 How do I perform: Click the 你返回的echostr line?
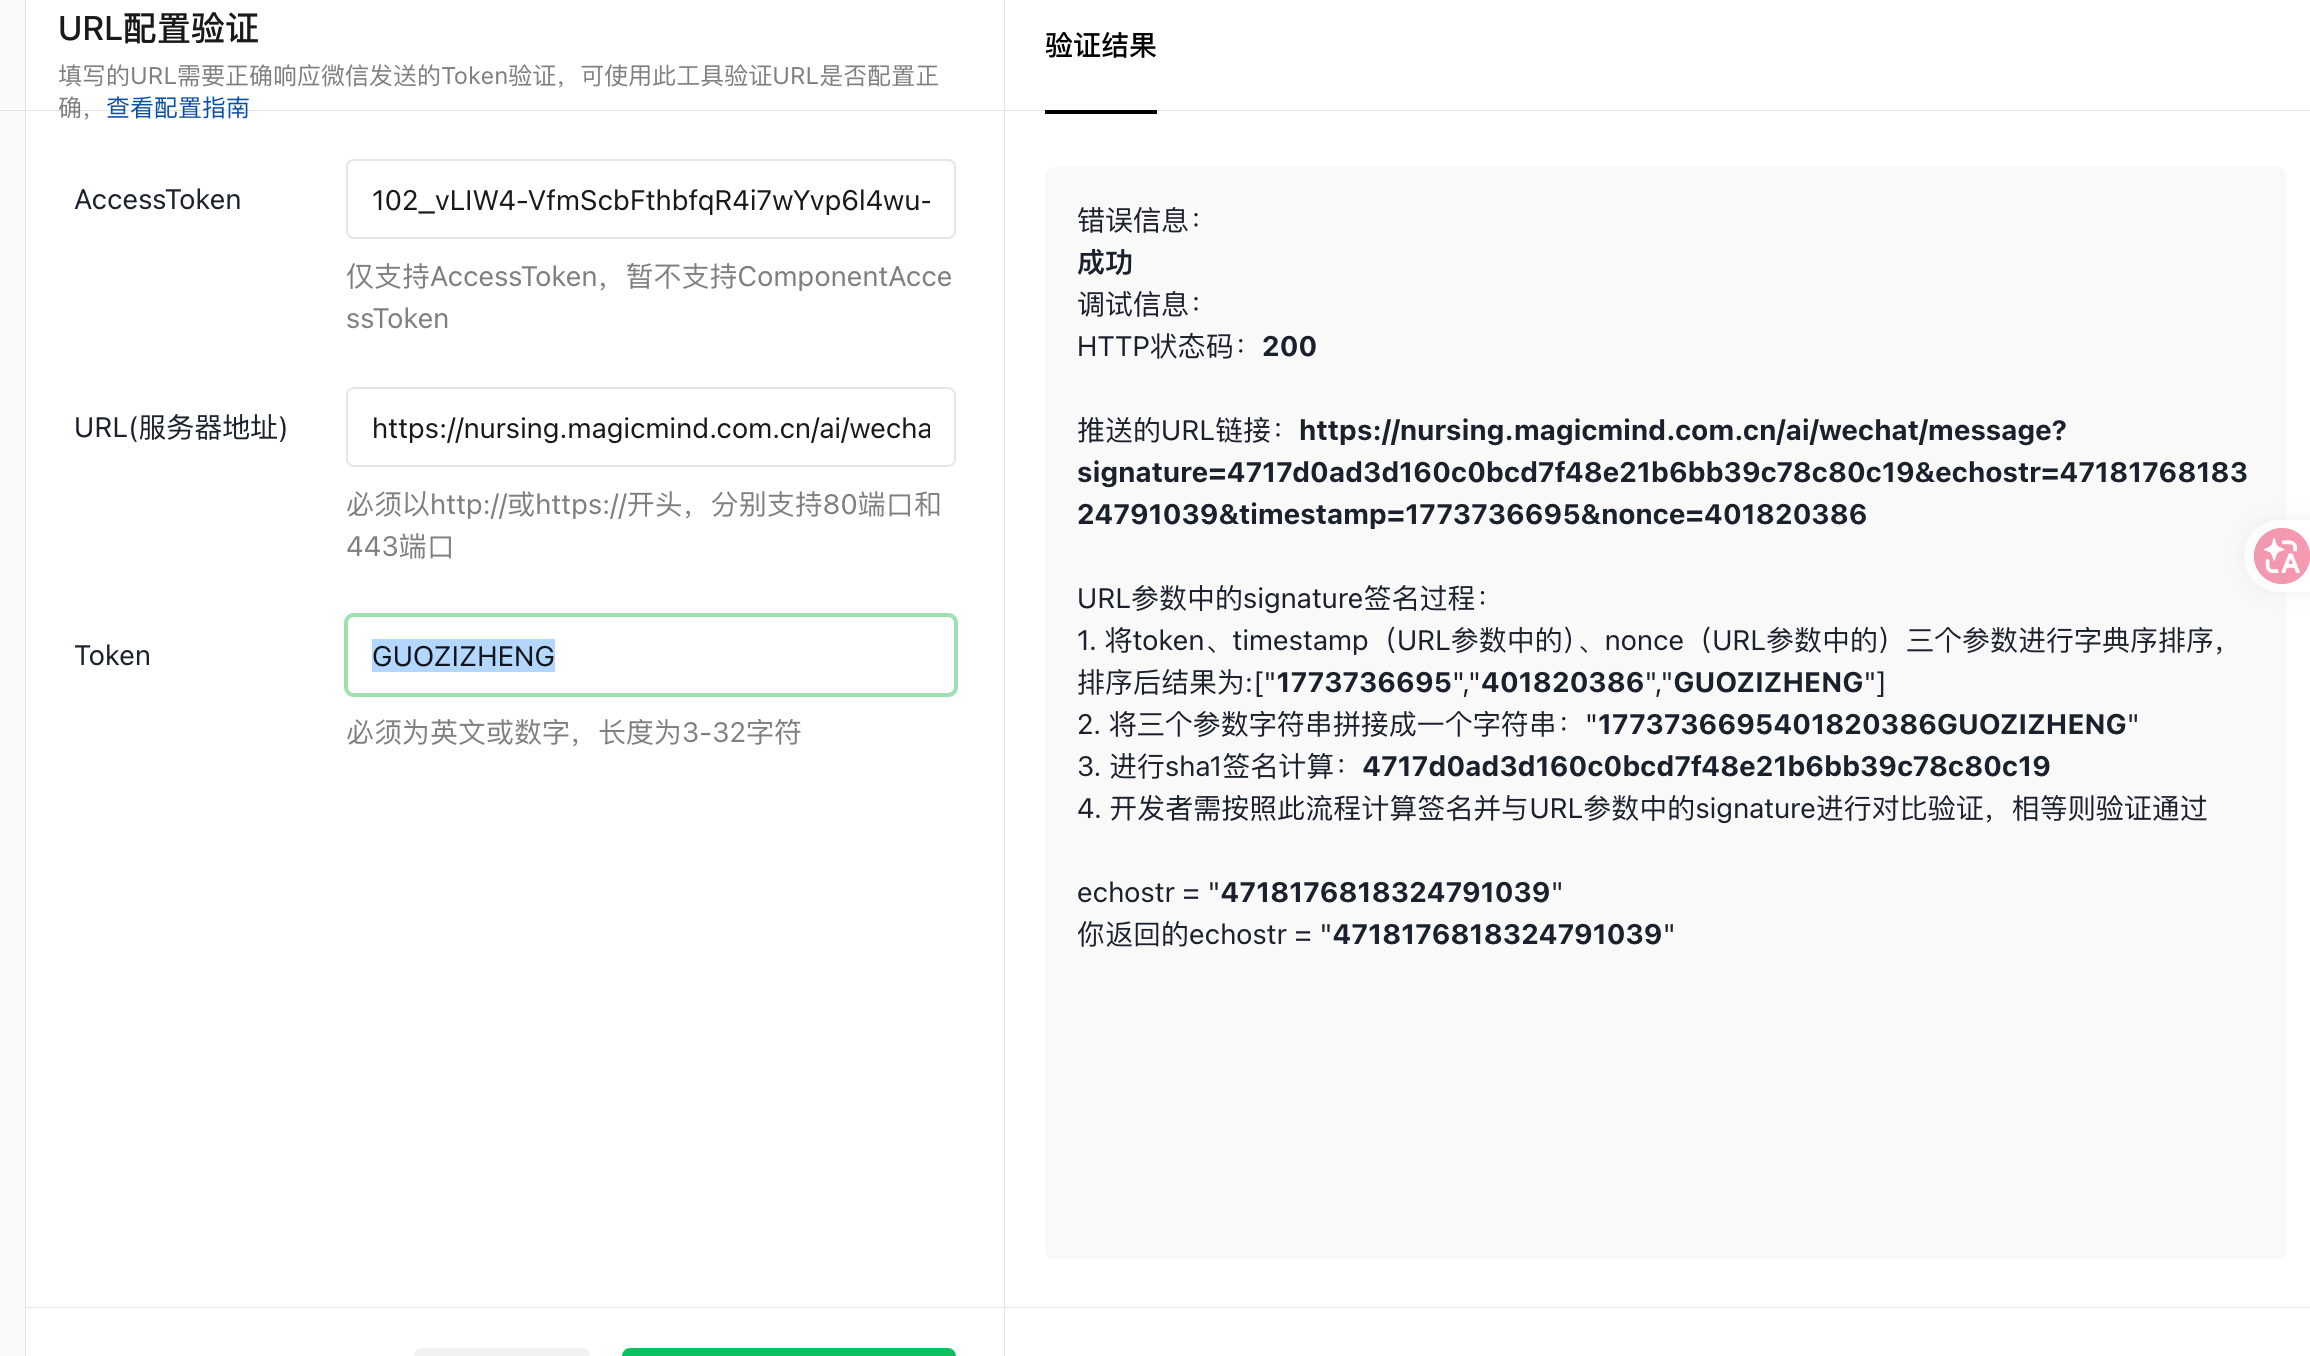click(x=1375, y=935)
